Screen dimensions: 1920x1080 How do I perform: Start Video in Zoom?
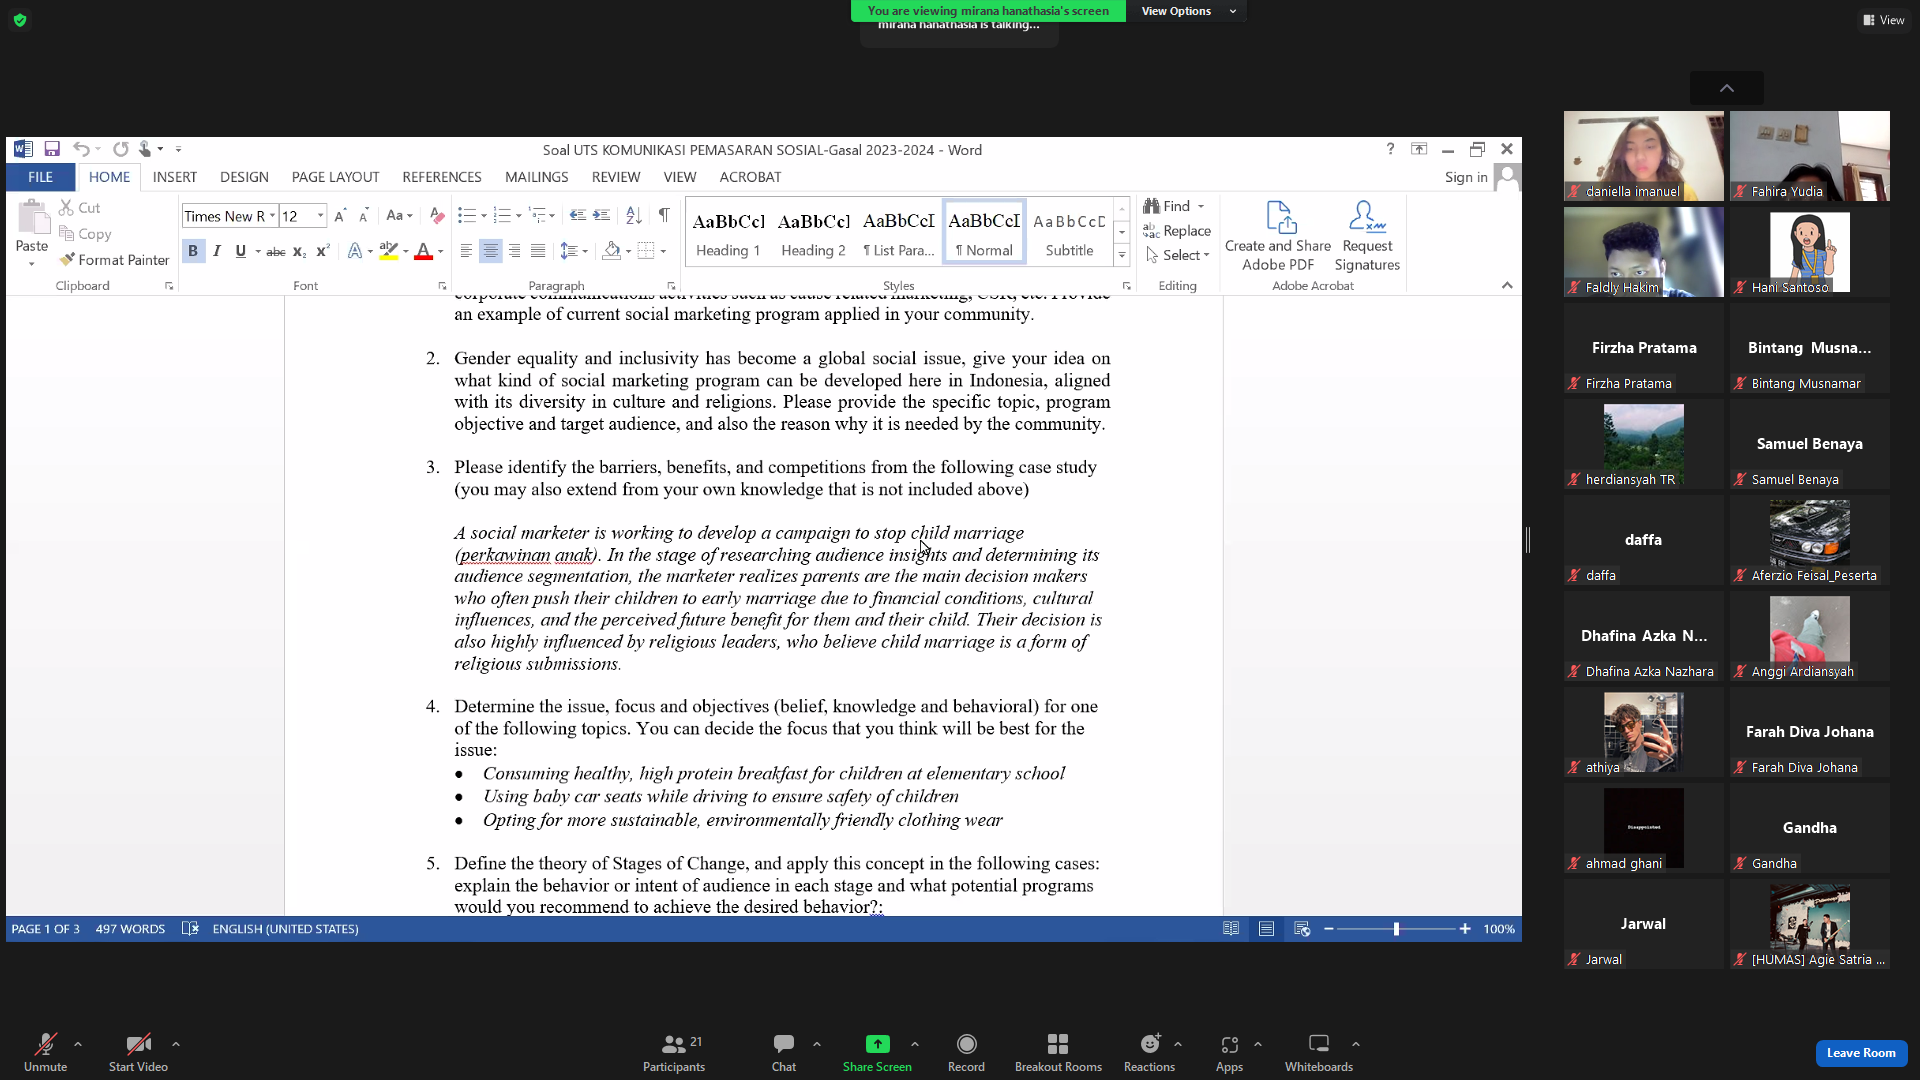tap(138, 1053)
